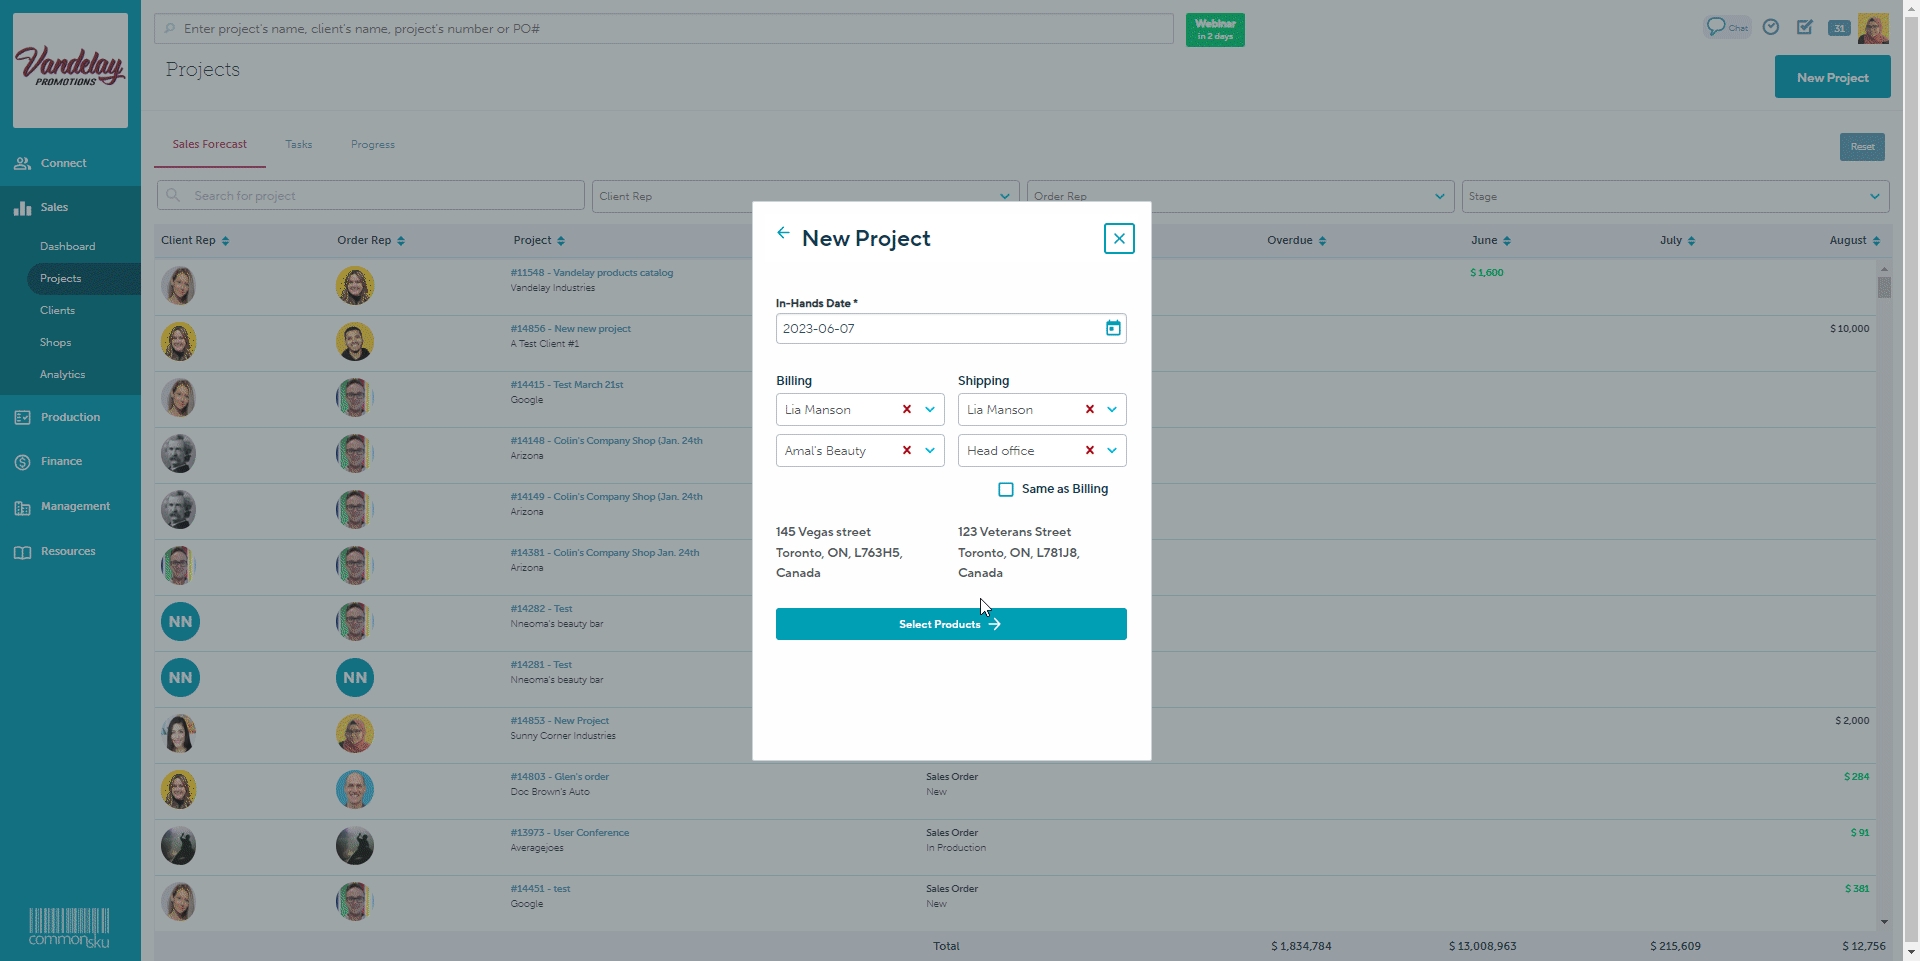Viewport: 1920px width, 961px height.
Task: Select the Connect sidebar icon
Action: click(22, 162)
